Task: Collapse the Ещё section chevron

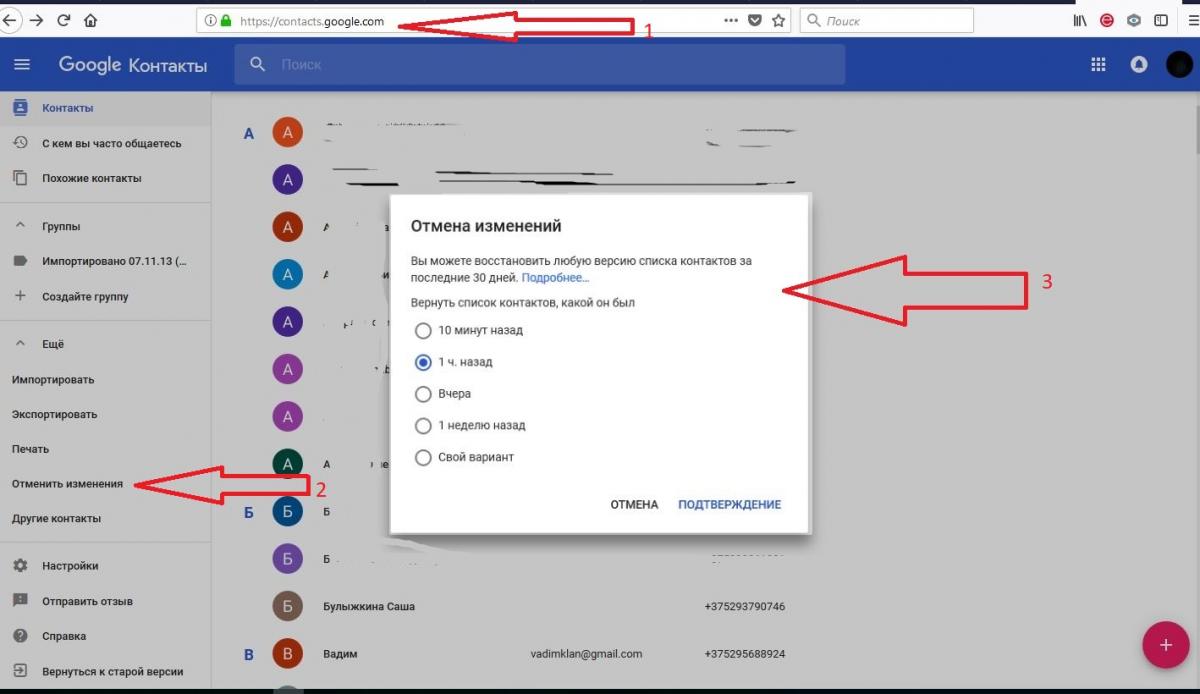Action: click(20, 344)
